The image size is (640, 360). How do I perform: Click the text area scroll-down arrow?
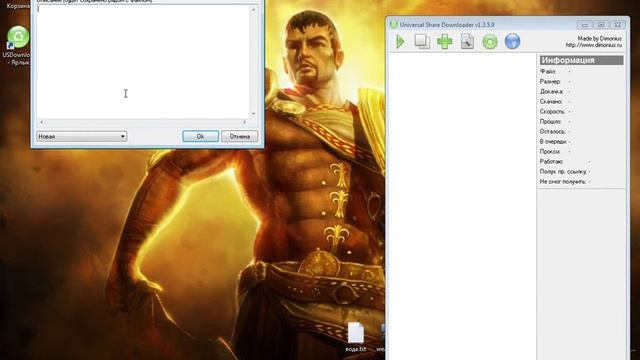coord(253,114)
